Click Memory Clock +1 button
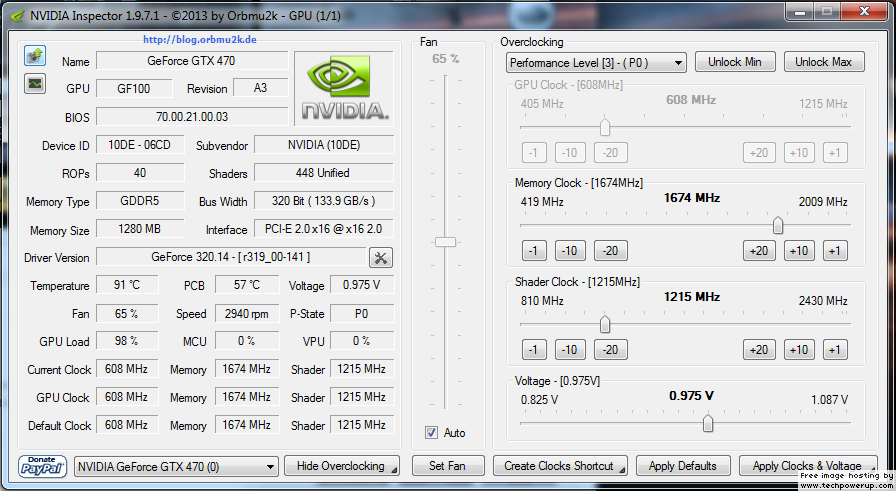 tap(835, 251)
